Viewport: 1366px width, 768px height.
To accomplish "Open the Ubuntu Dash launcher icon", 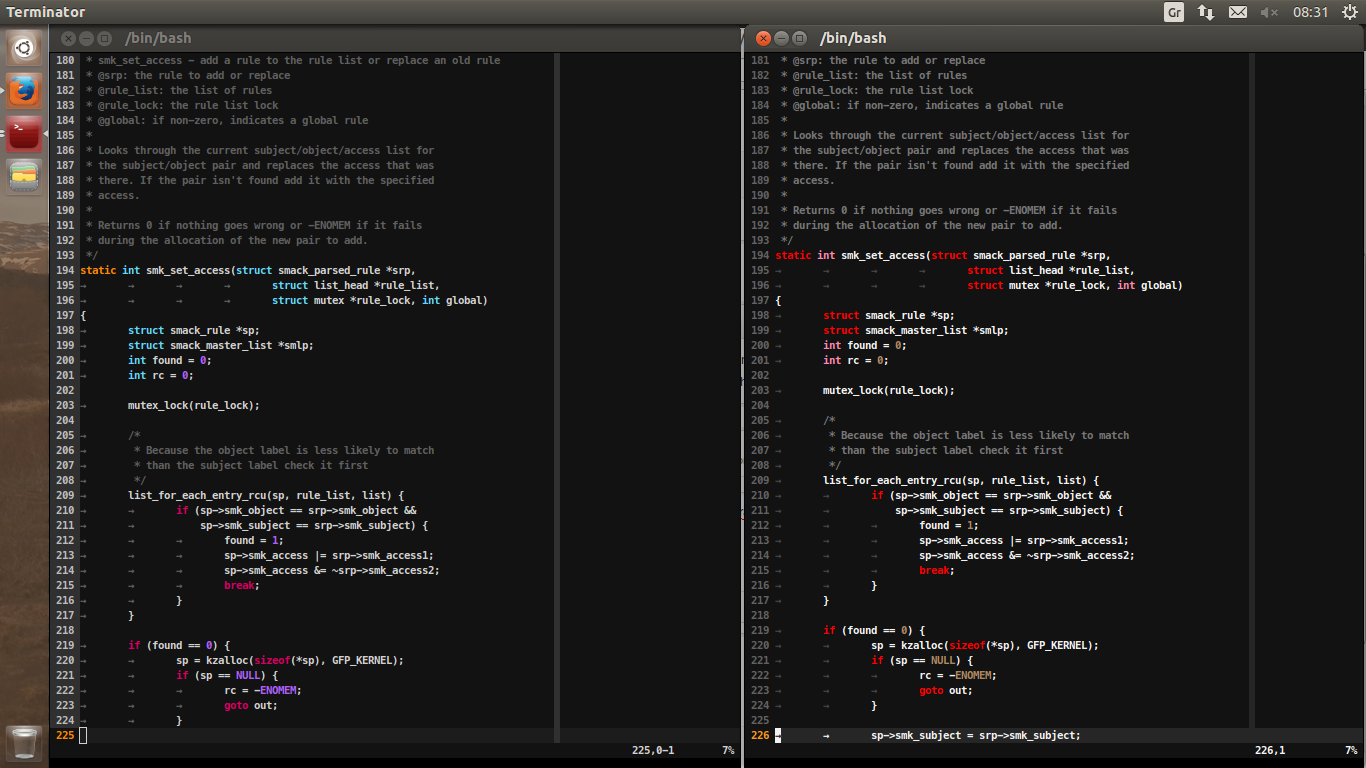I will click(24, 48).
